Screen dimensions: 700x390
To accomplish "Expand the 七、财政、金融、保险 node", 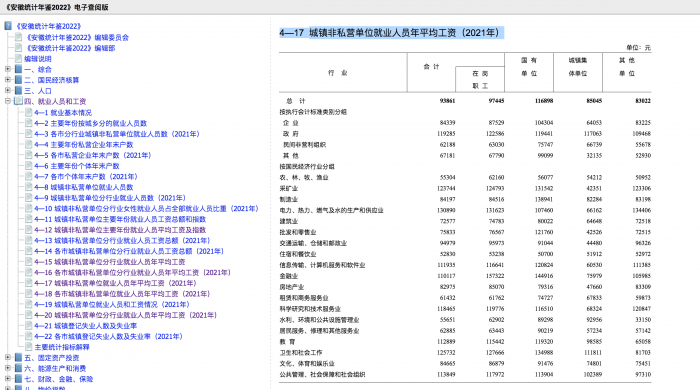I will (8, 379).
